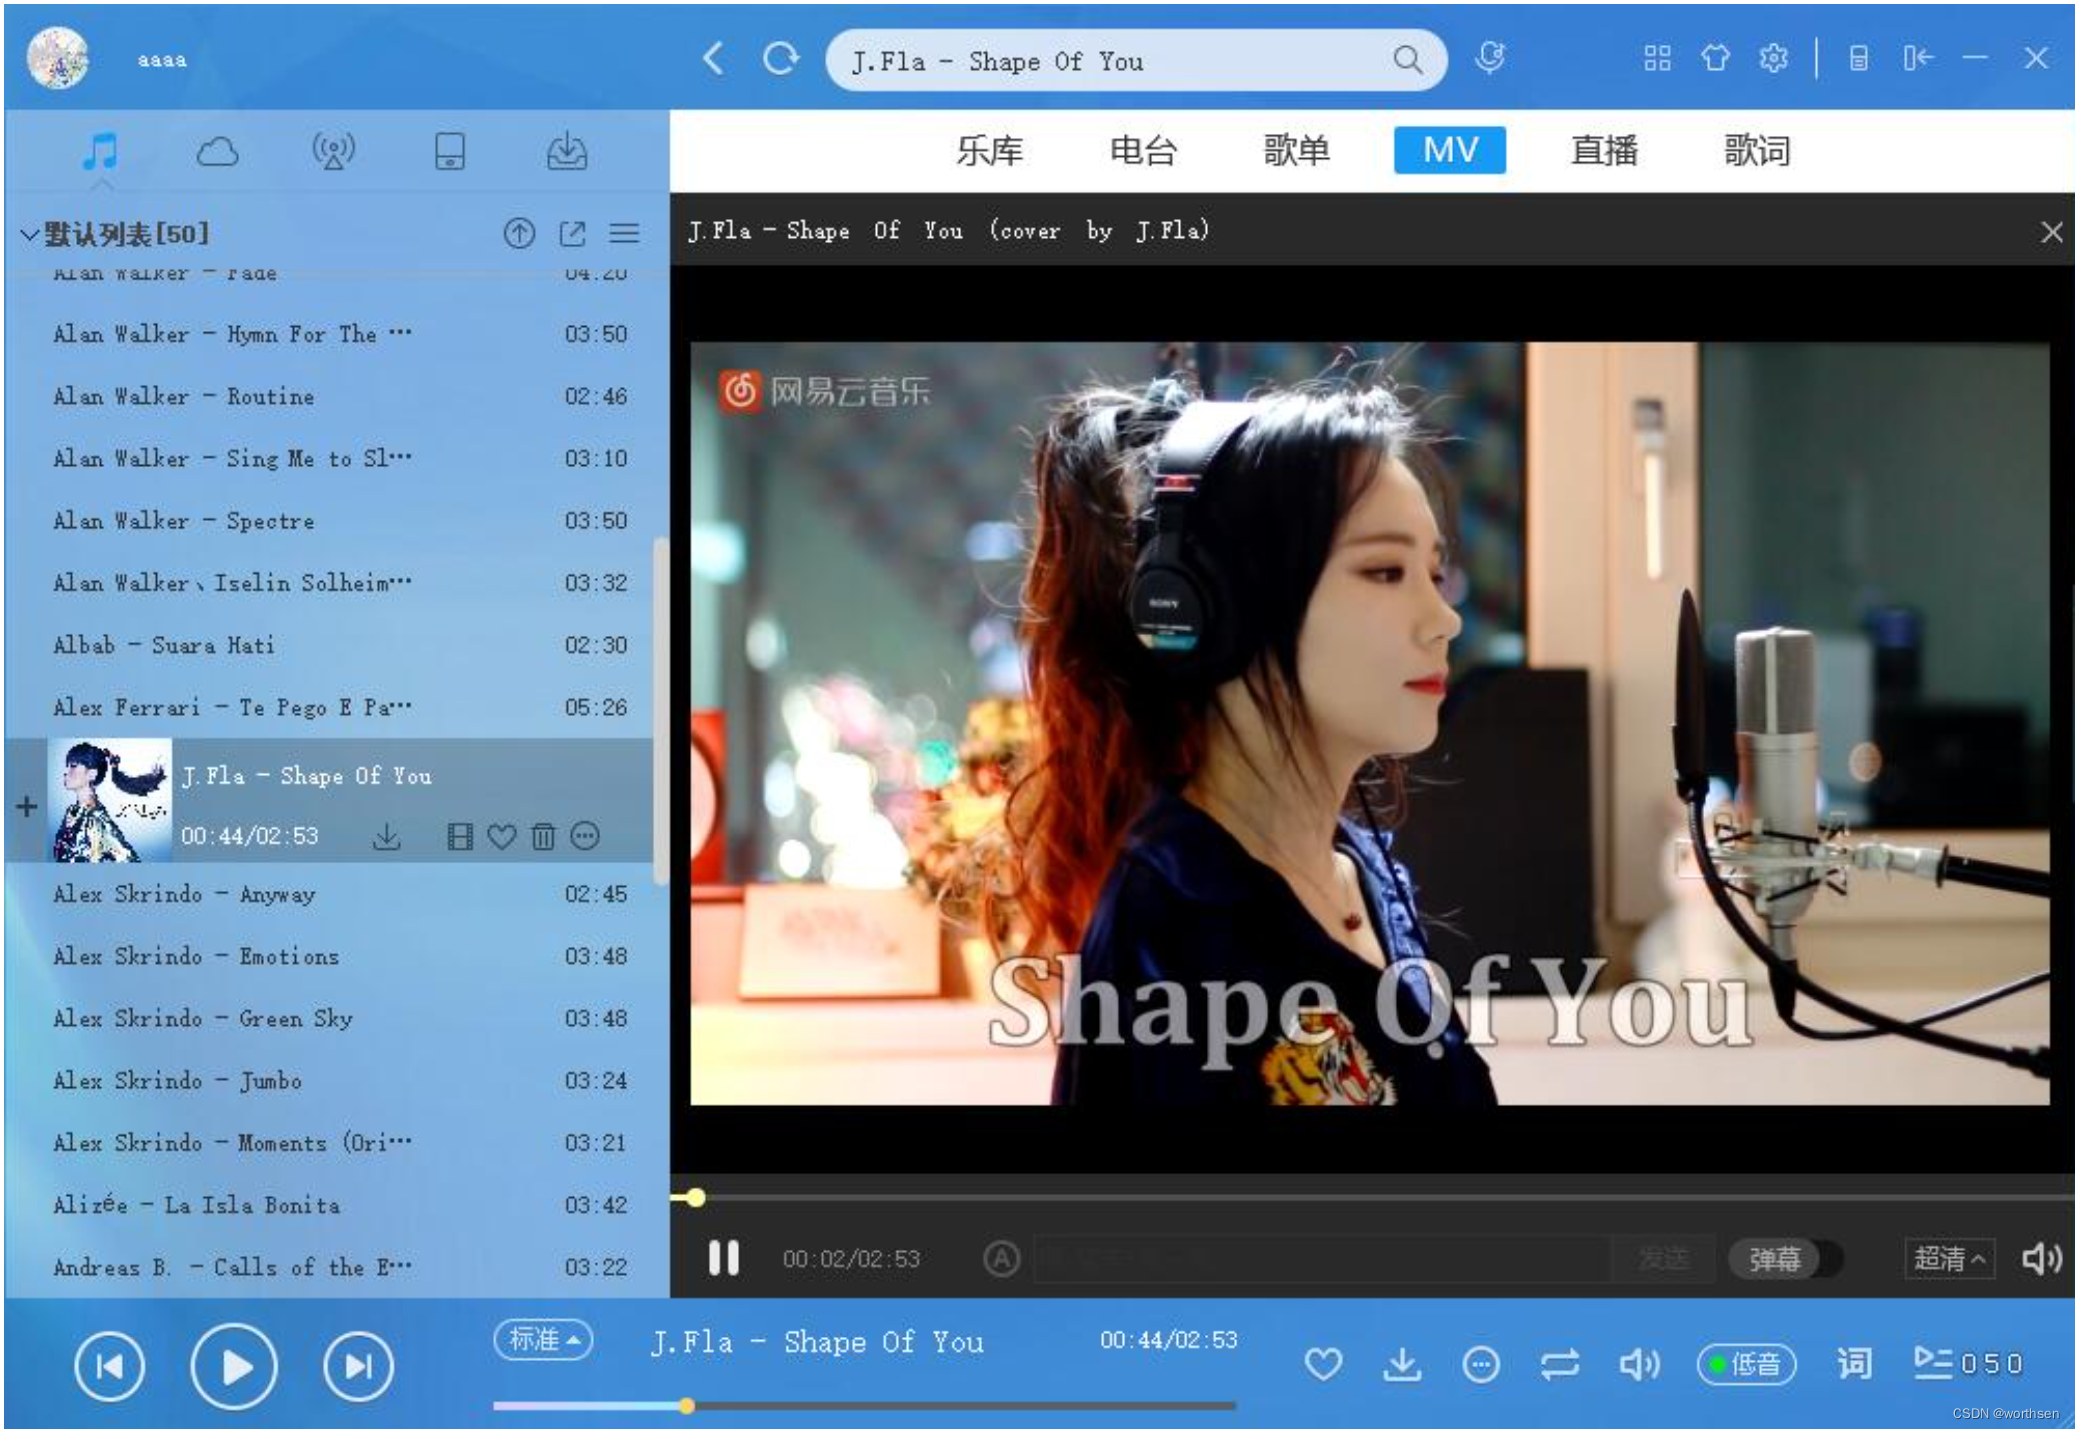Open the cloud music tab icon

click(x=217, y=152)
